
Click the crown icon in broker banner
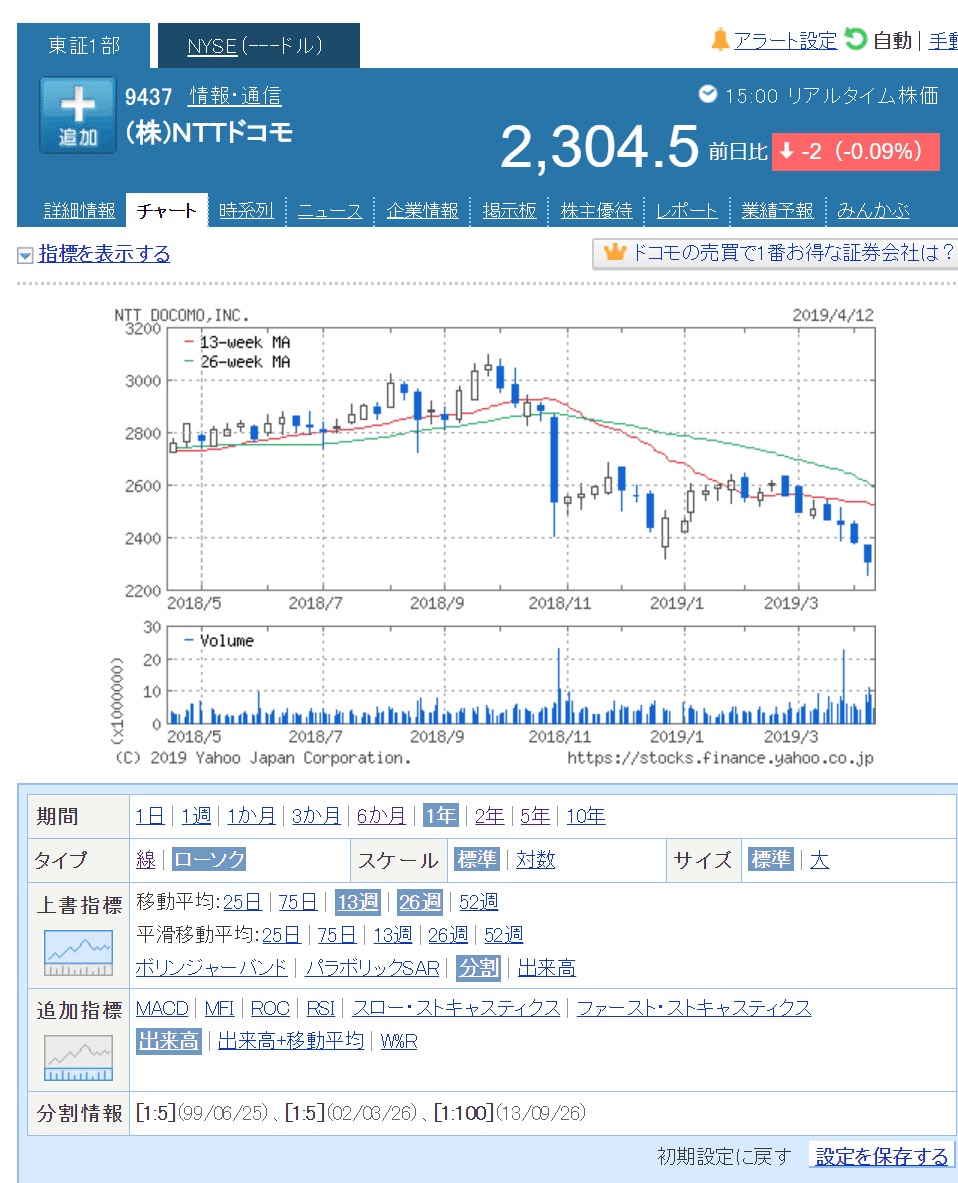pyautogui.click(x=614, y=253)
